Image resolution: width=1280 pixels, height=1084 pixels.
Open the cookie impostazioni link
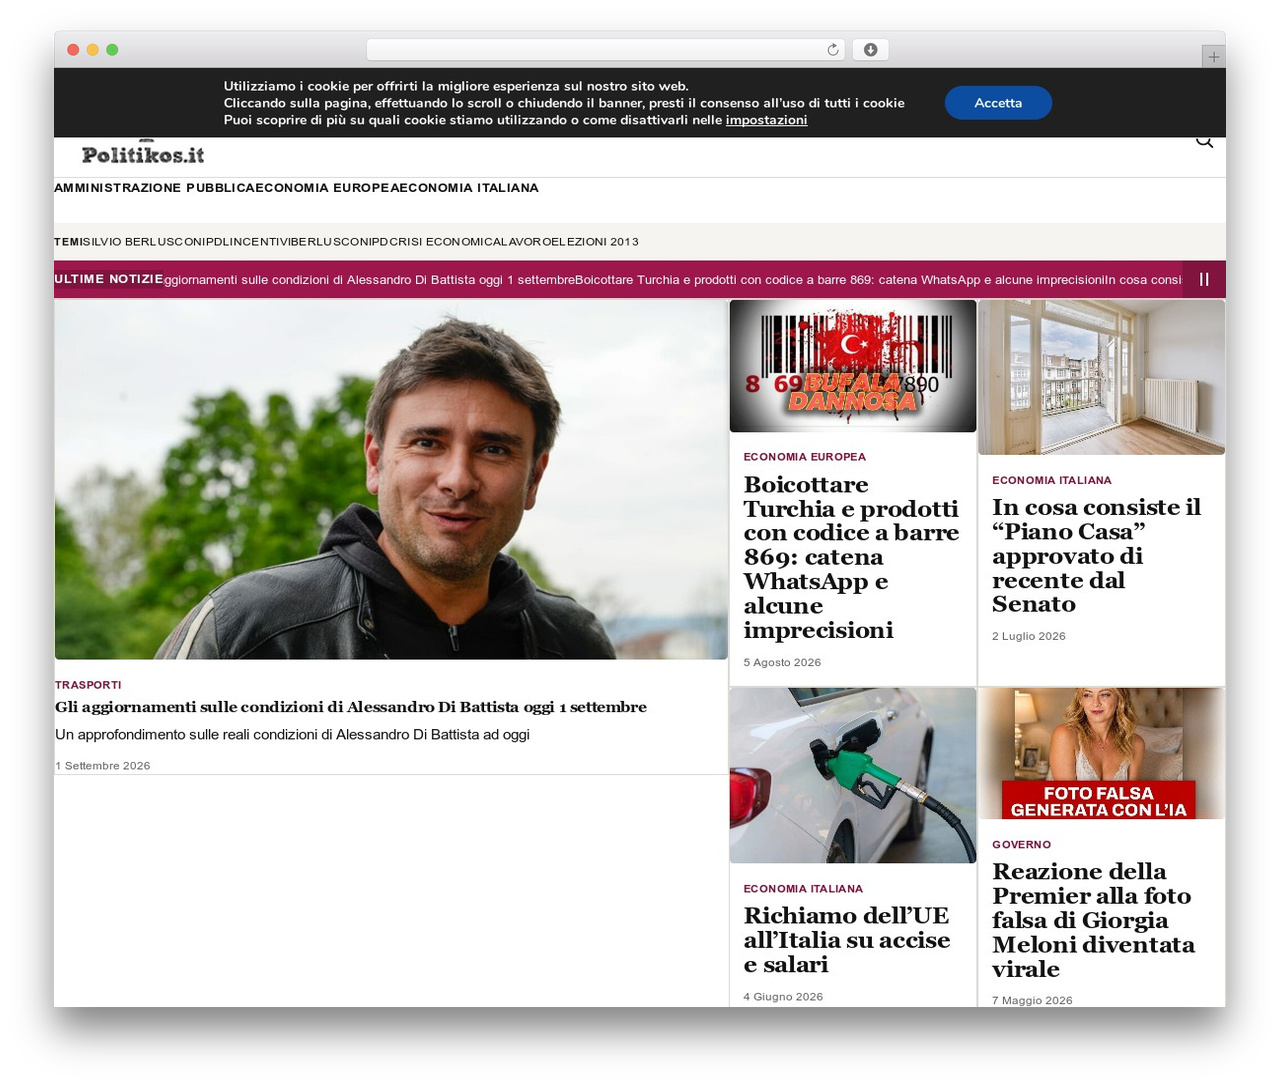tap(766, 120)
